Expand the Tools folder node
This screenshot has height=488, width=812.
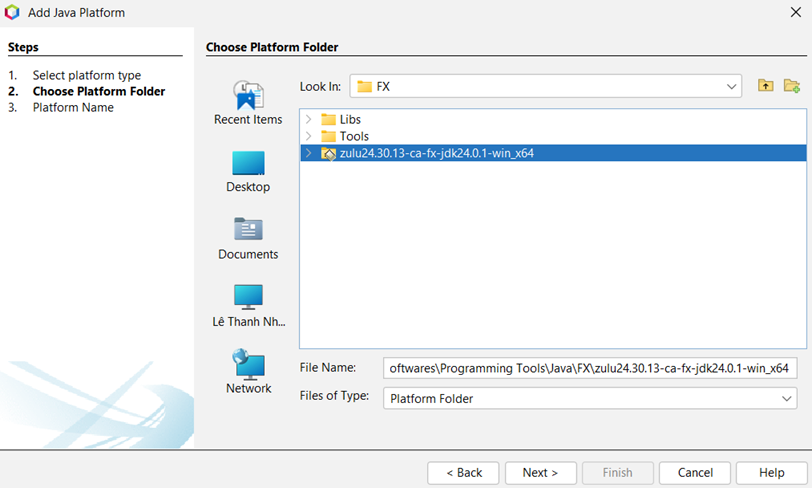pyautogui.click(x=309, y=136)
